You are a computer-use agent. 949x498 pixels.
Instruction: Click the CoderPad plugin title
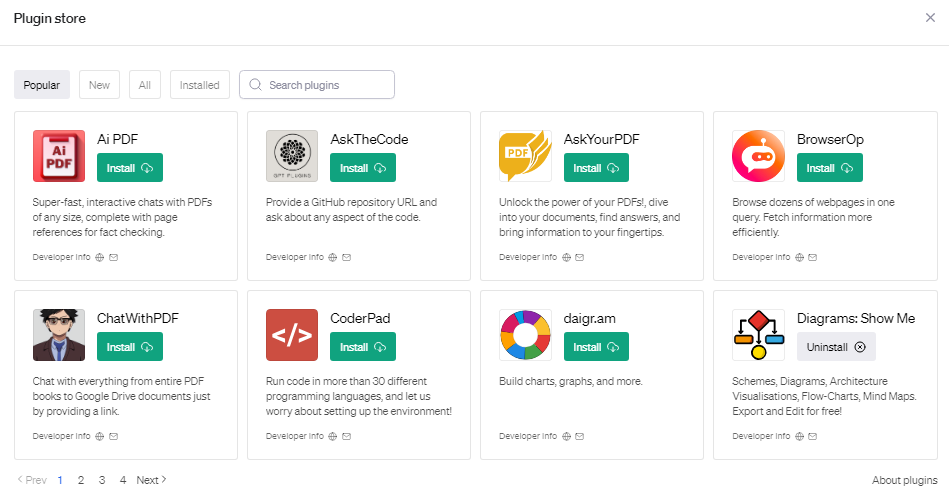(x=360, y=318)
